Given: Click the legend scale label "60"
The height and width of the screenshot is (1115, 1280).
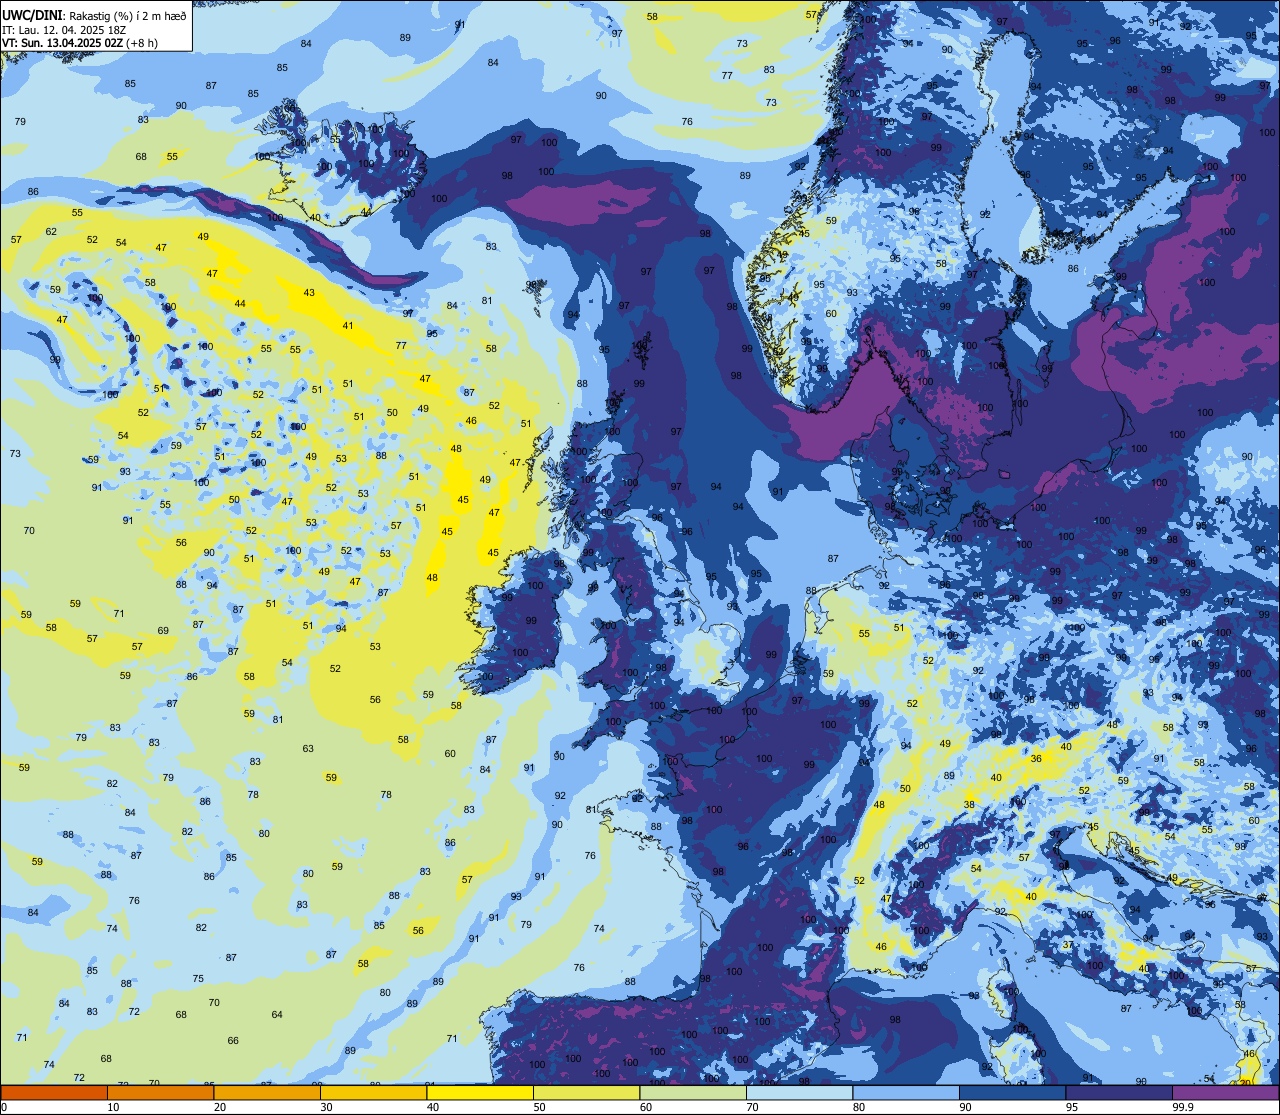Looking at the screenshot, I should coord(646,1107).
